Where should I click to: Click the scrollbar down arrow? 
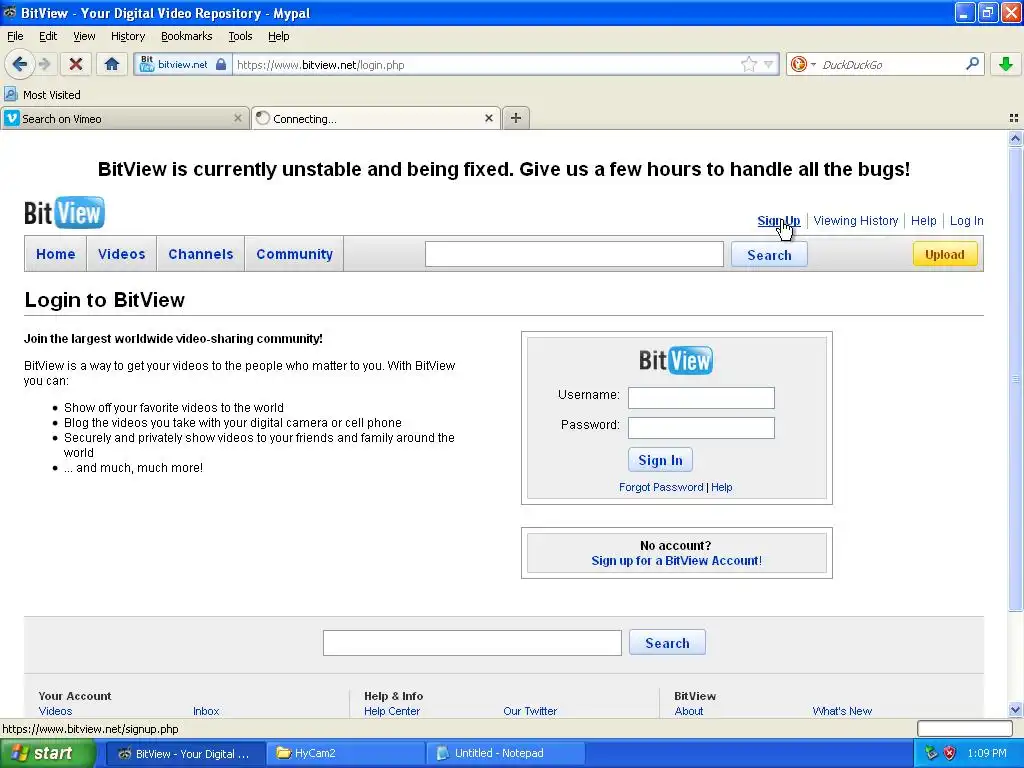pos(1015,710)
